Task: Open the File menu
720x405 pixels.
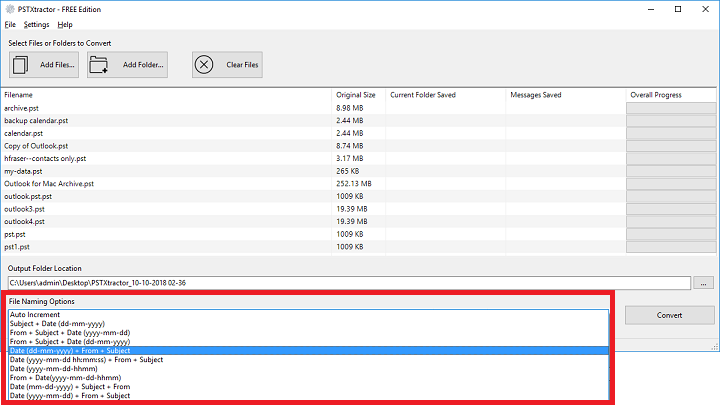Action: [10, 25]
